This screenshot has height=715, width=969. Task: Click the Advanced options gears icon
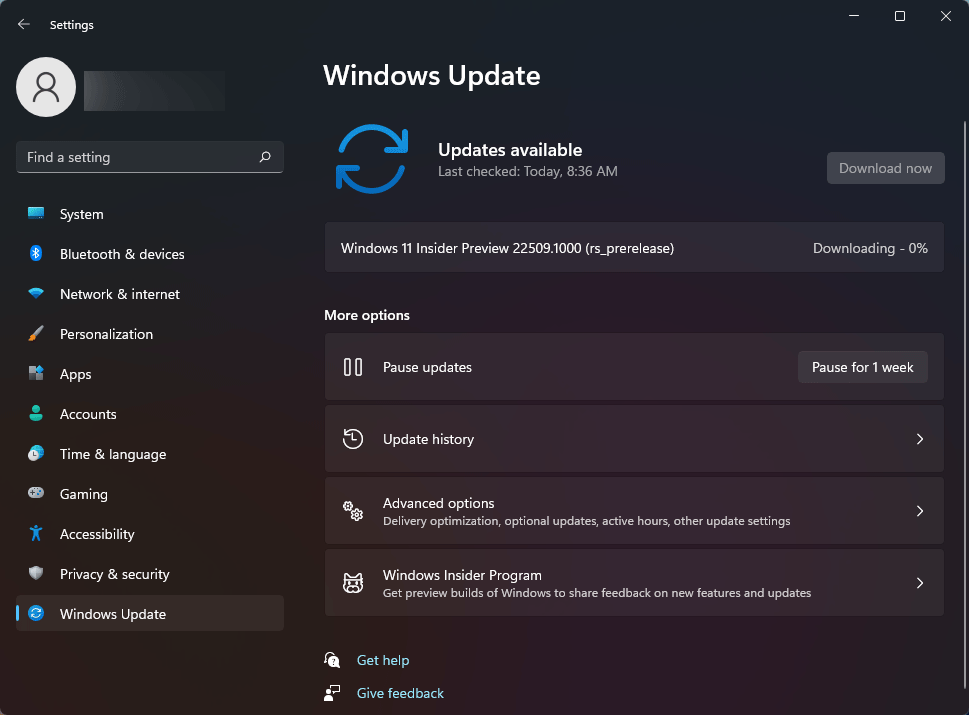353,511
